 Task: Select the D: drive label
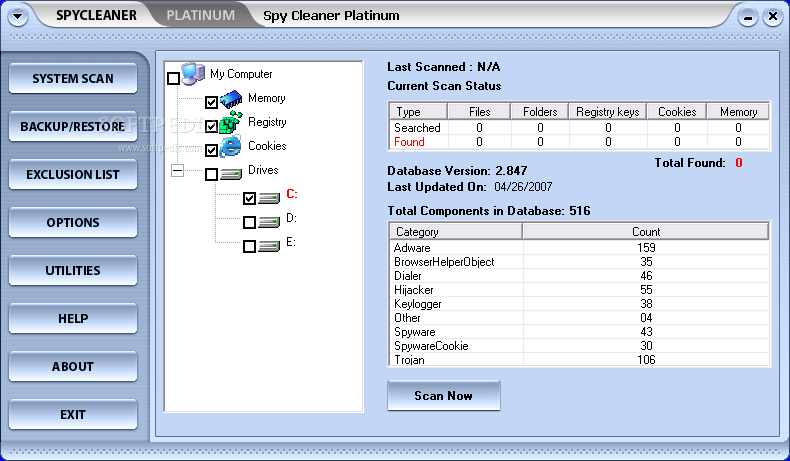coord(291,218)
